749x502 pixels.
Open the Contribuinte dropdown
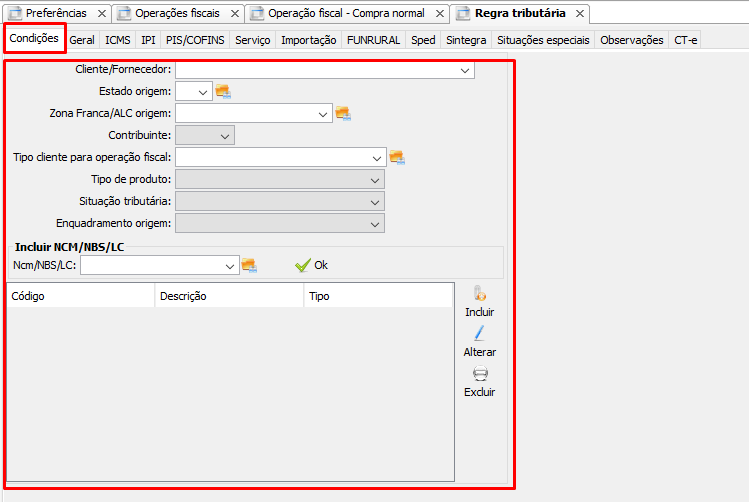[225, 135]
